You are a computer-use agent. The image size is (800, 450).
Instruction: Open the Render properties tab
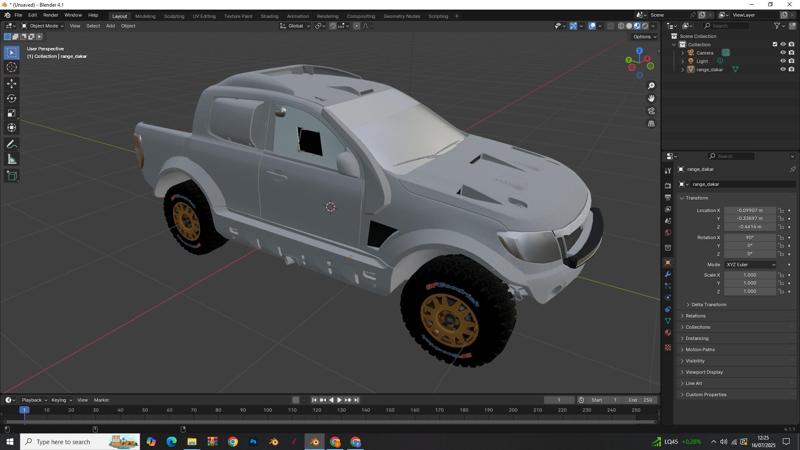(x=668, y=186)
